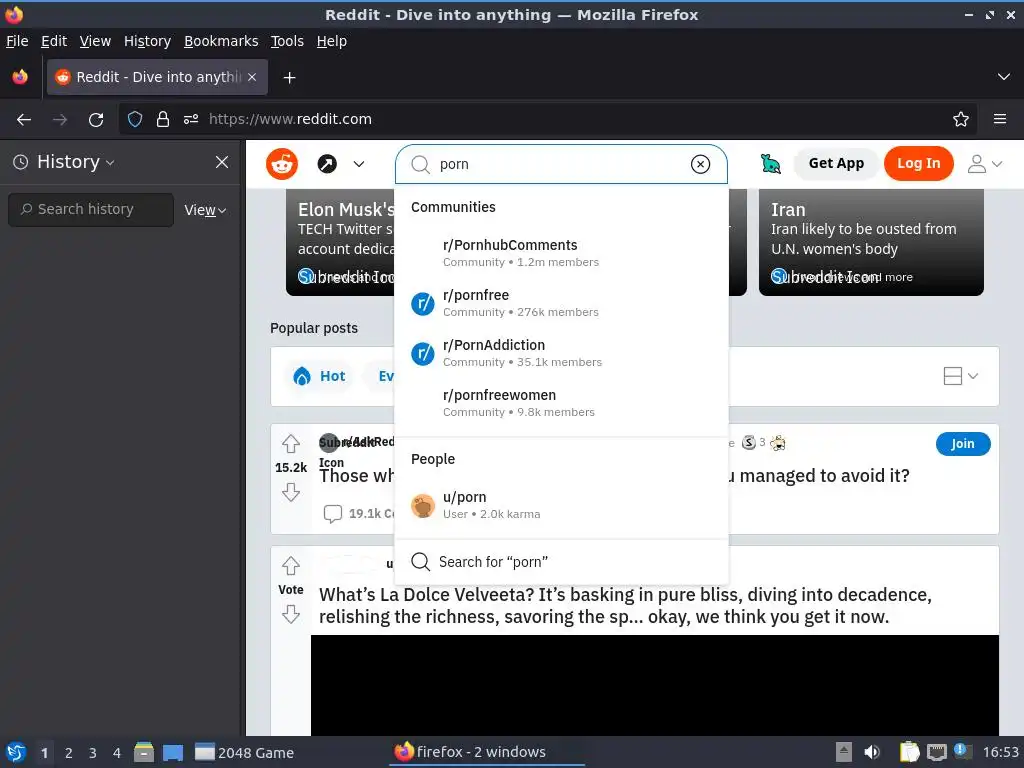The width and height of the screenshot is (1024, 768).
Task: Upvote the La Dolce Velveeta post
Action: pyautogui.click(x=291, y=566)
